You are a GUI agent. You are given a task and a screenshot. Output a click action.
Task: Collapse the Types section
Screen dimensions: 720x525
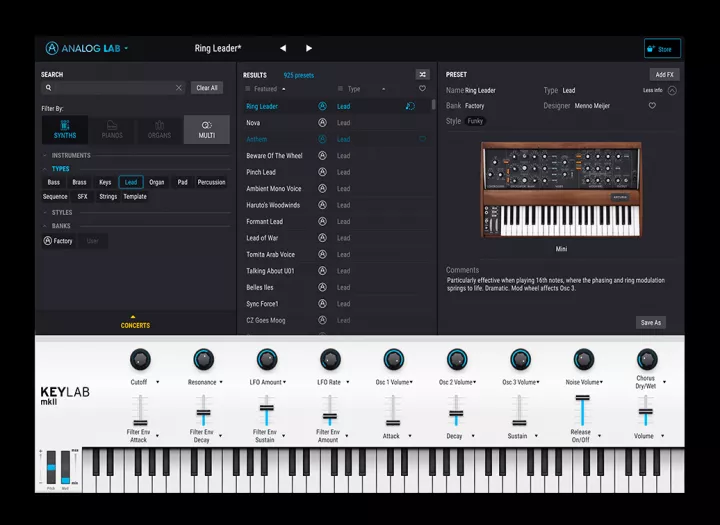(60, 169)
